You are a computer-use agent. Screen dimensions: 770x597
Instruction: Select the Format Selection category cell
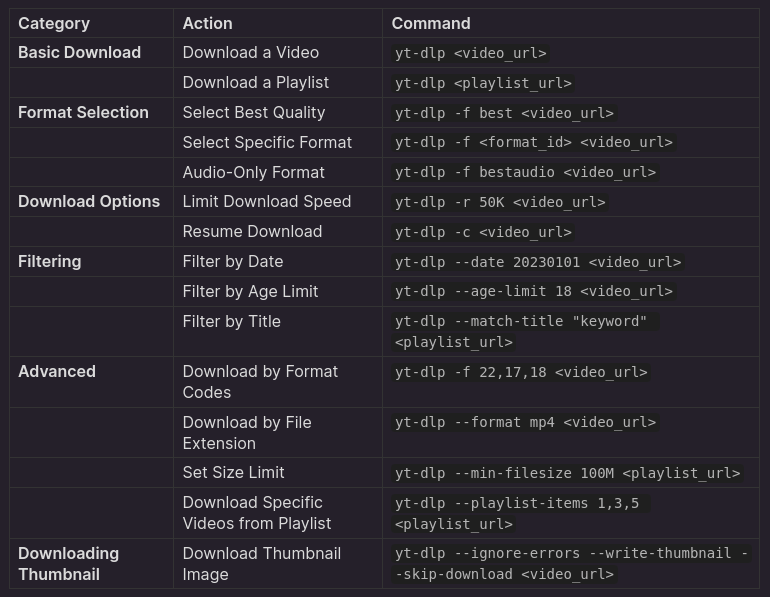tap(83, 112)
